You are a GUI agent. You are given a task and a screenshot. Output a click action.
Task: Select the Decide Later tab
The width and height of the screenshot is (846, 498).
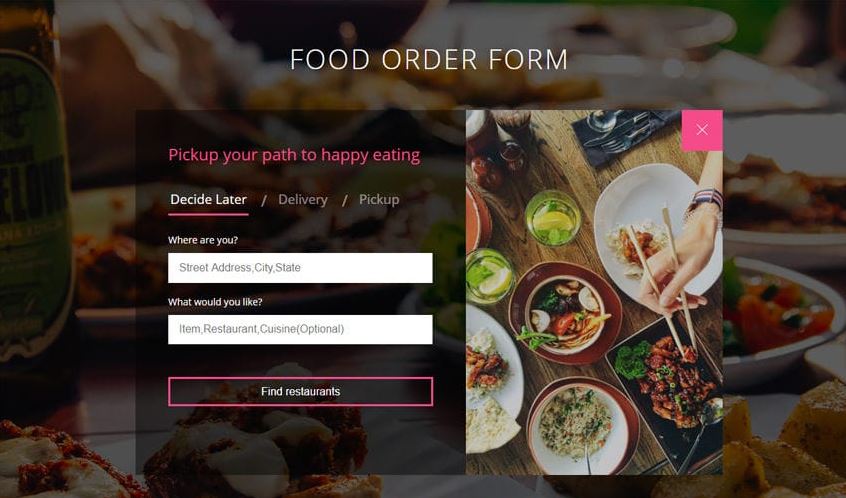(208, 200)
